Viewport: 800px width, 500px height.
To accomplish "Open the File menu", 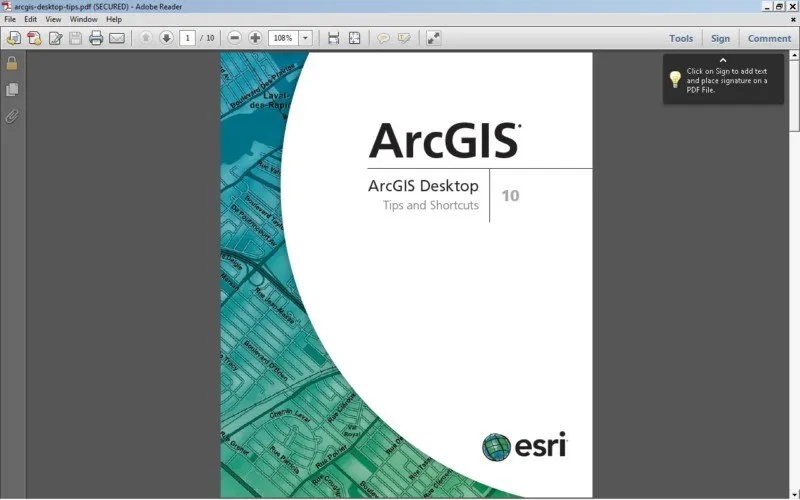I will (x=10, y=19).
